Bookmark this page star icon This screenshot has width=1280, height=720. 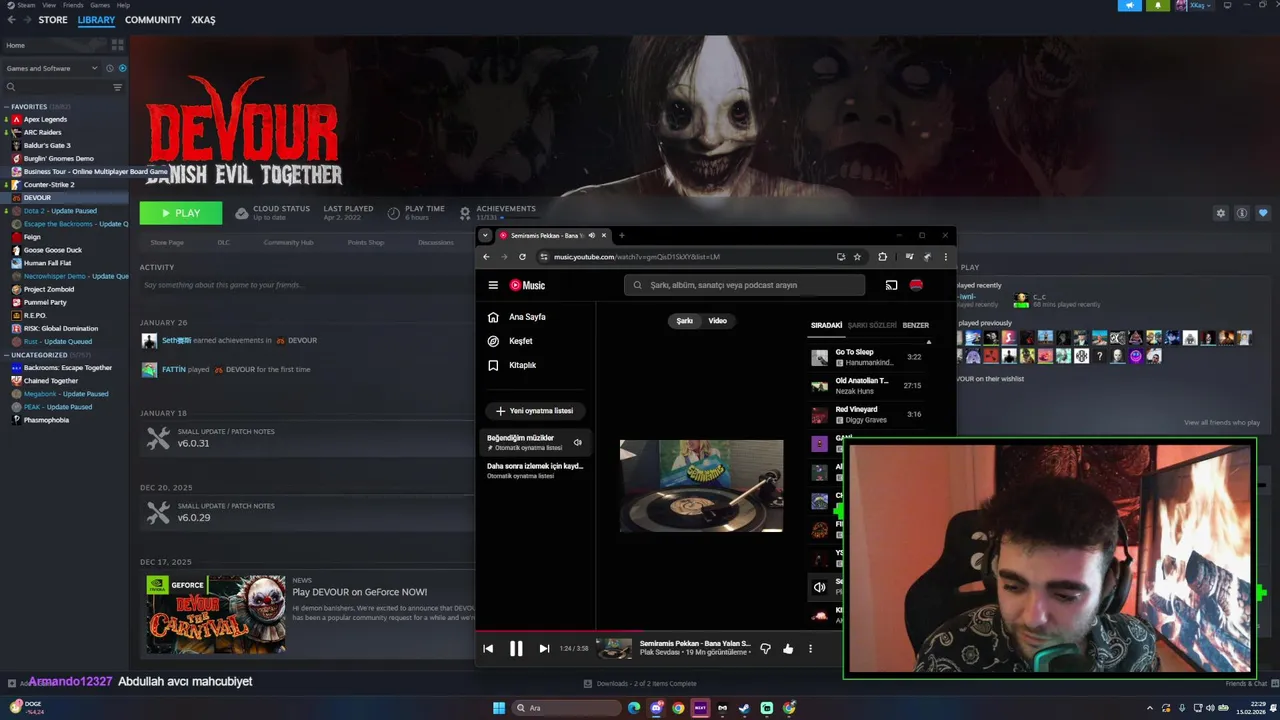[x=857, y=257]
